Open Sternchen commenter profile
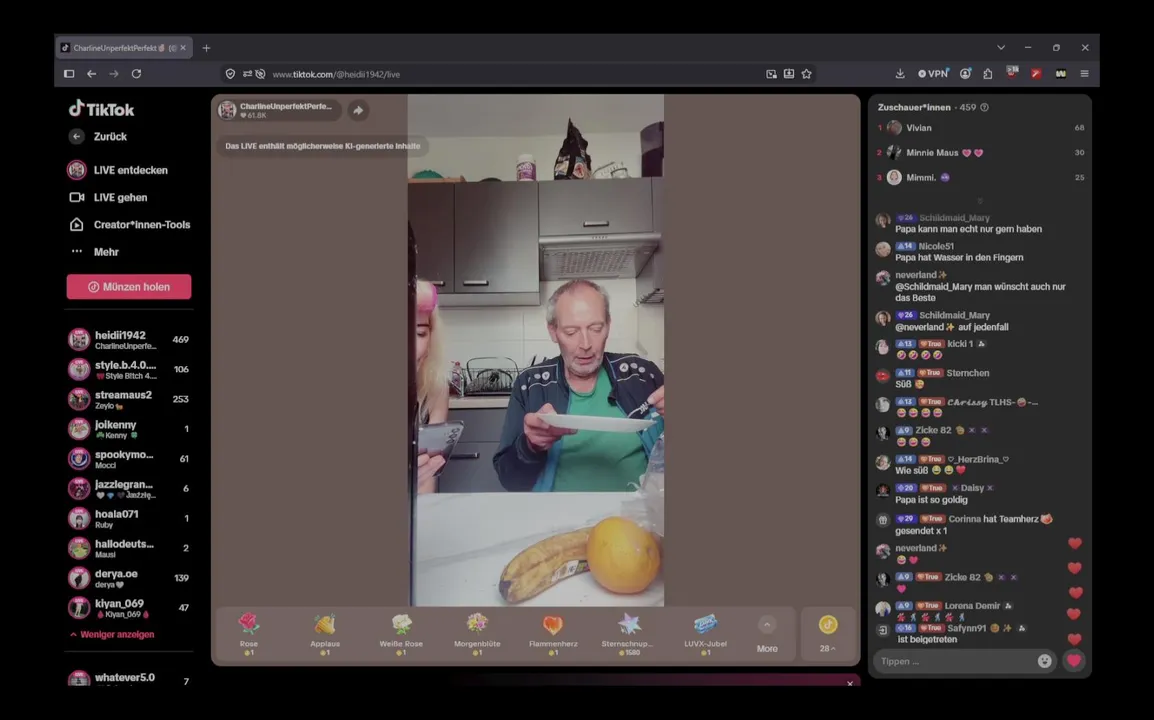 (x=968, y=373)
